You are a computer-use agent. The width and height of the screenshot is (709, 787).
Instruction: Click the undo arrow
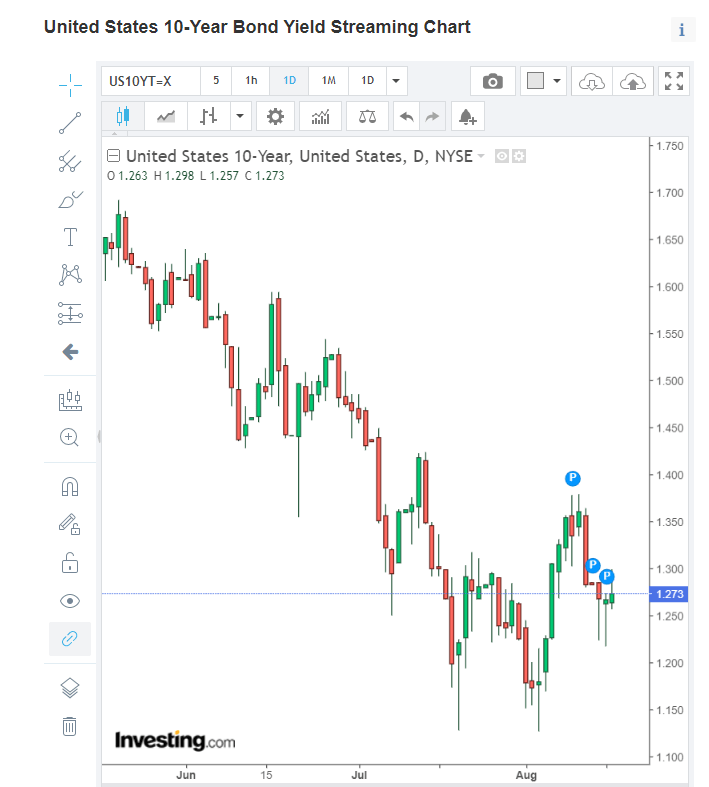tap(406, 116)
